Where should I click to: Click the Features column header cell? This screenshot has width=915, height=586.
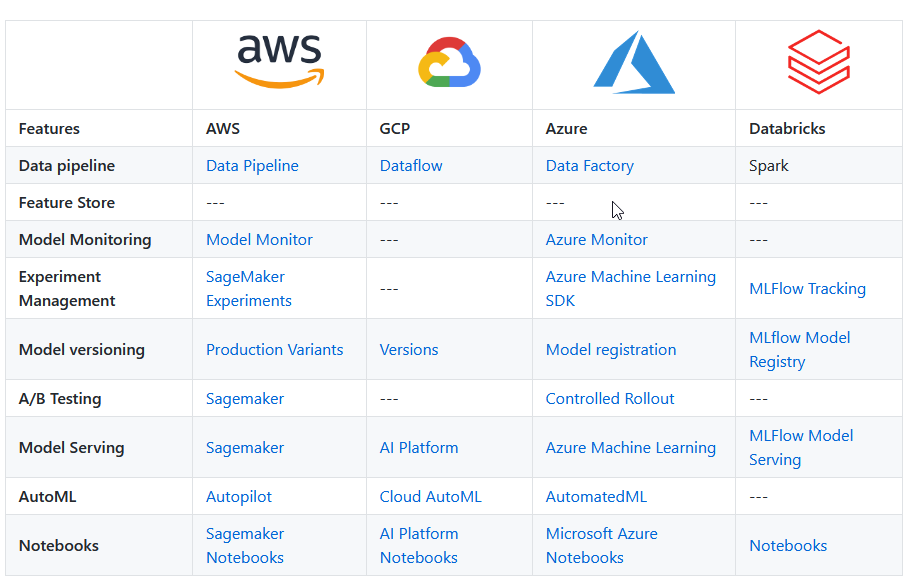(x=49, y=129)
